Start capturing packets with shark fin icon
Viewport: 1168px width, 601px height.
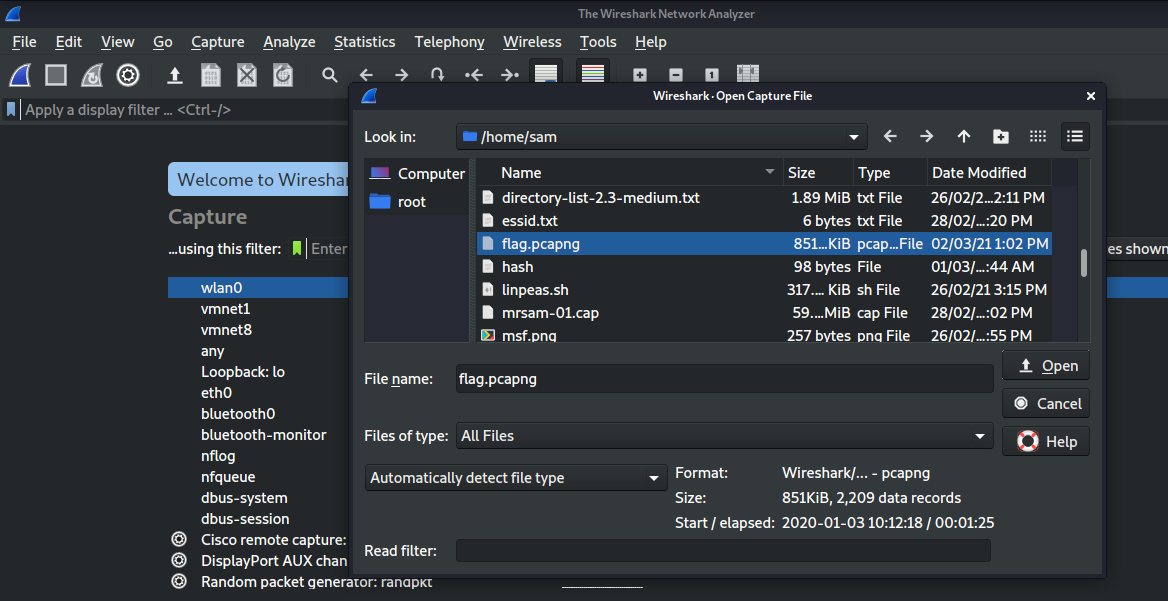click(20, 74)
